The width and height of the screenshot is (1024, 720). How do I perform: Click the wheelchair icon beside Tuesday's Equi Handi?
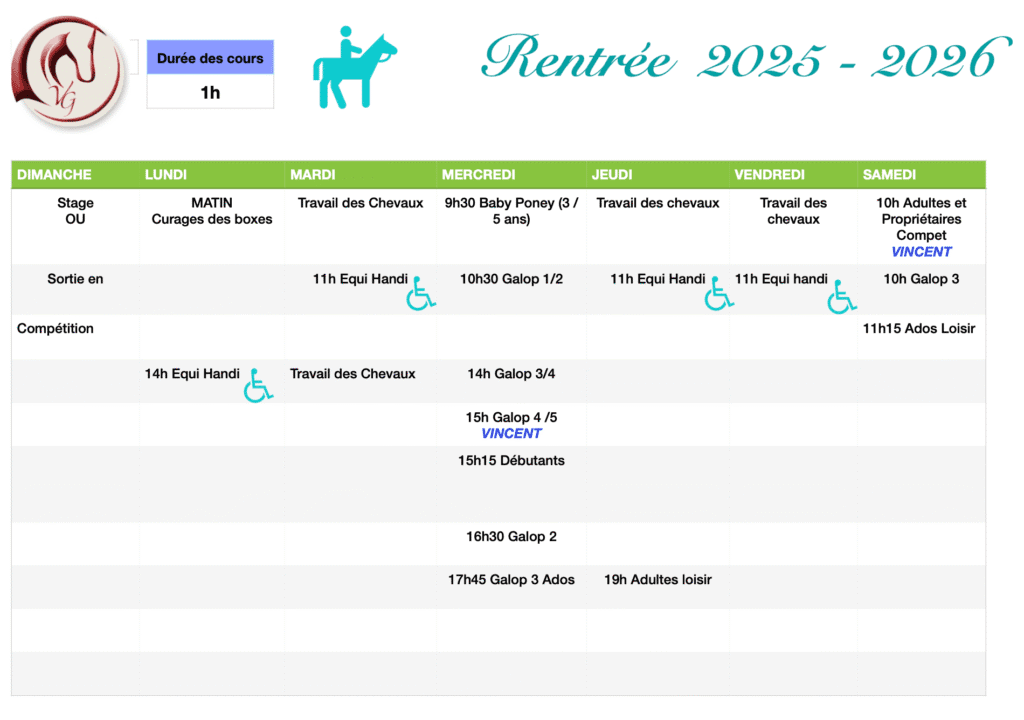420,294
